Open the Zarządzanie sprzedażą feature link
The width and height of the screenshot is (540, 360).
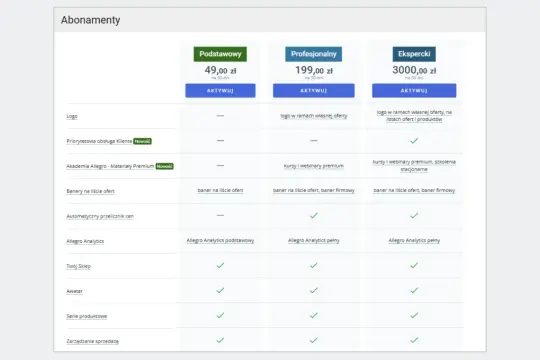92,341
